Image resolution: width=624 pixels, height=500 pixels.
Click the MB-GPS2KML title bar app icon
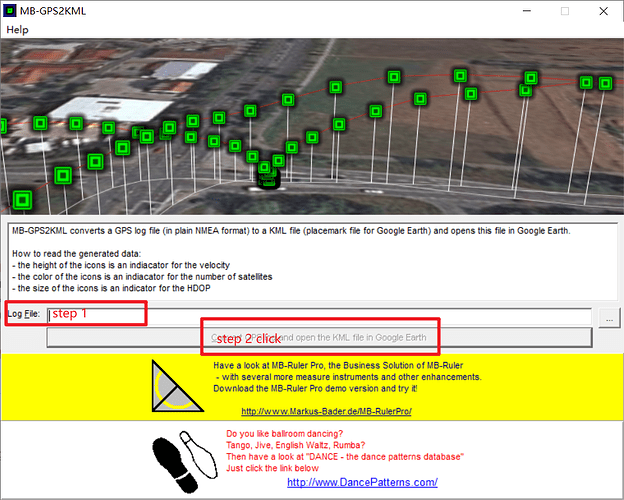[x=13, y=11]
